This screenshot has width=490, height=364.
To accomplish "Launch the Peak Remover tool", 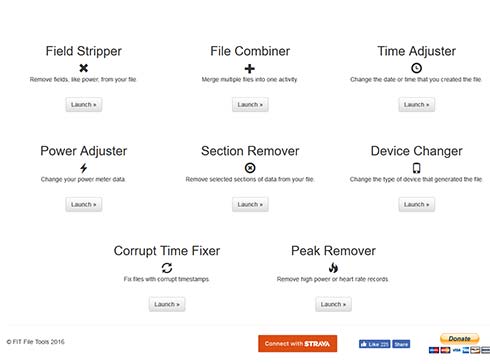I will (333, 304).
